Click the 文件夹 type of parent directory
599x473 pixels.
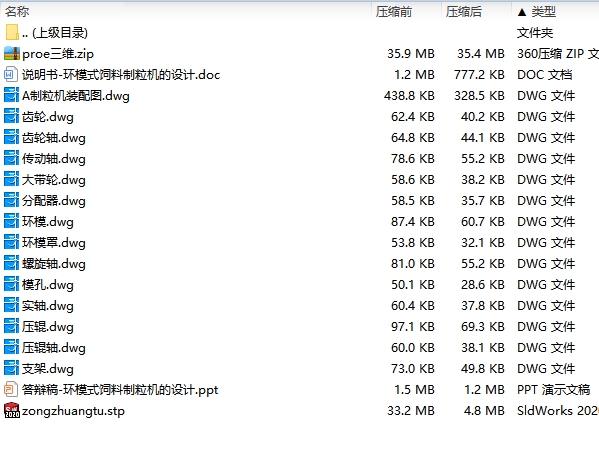coord(535,33)
